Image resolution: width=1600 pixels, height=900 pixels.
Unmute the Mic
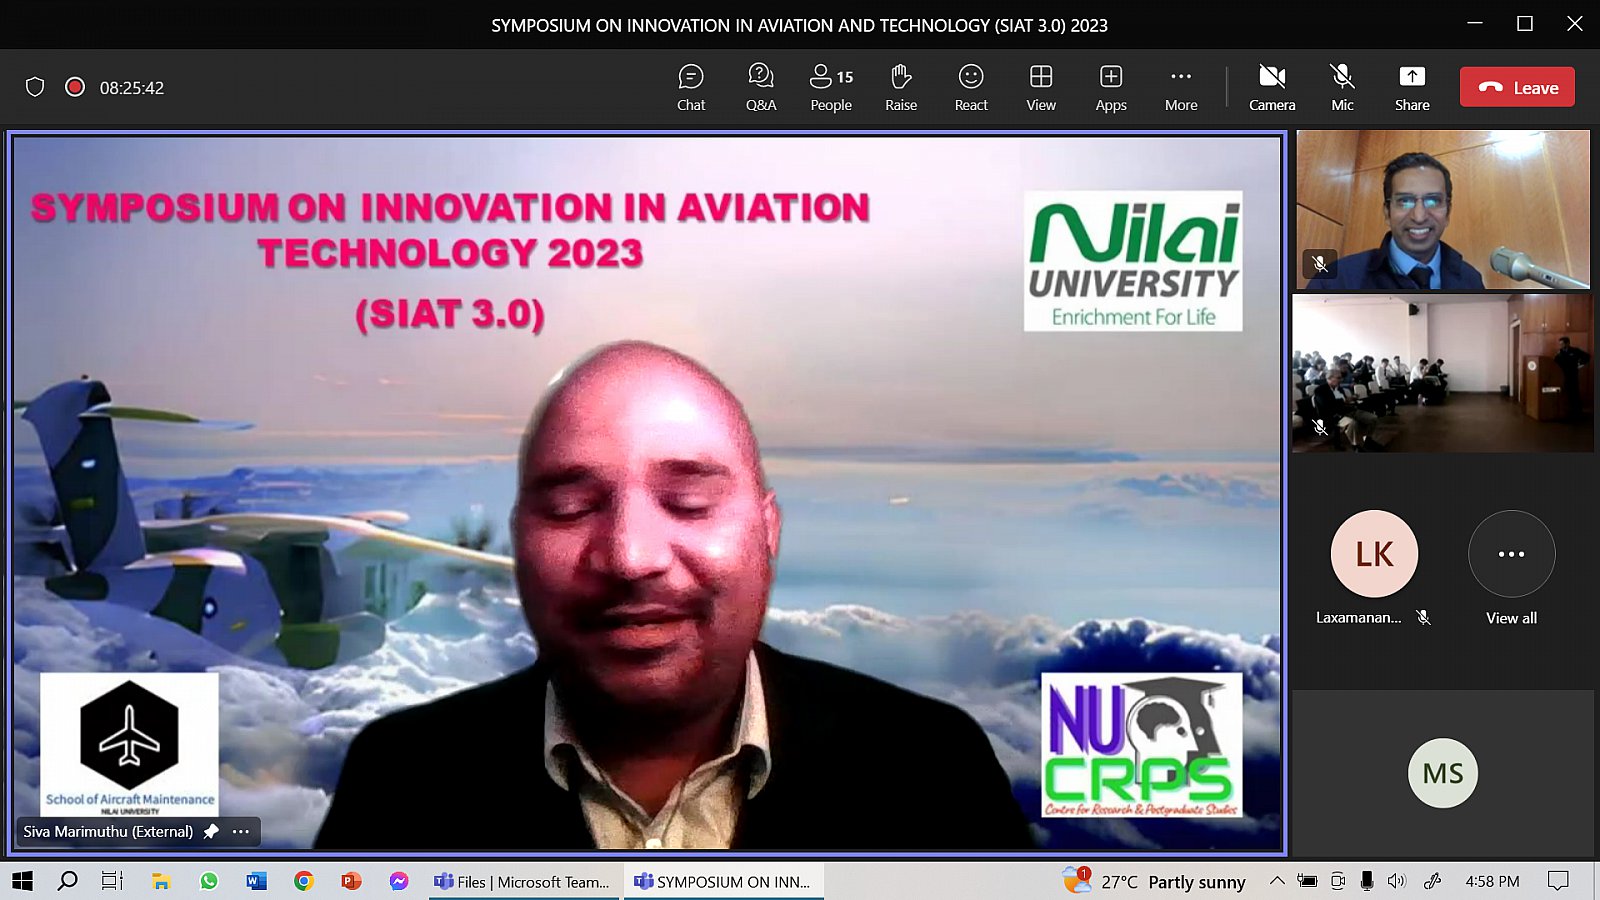pyautogui.click(x=1342, y=87)
